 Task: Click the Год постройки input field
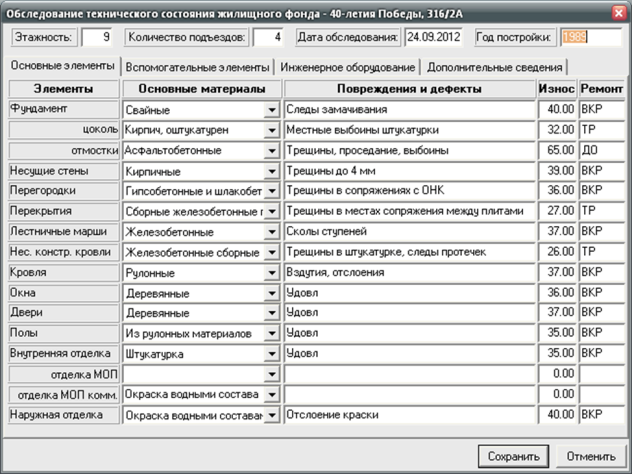[591, 37]
